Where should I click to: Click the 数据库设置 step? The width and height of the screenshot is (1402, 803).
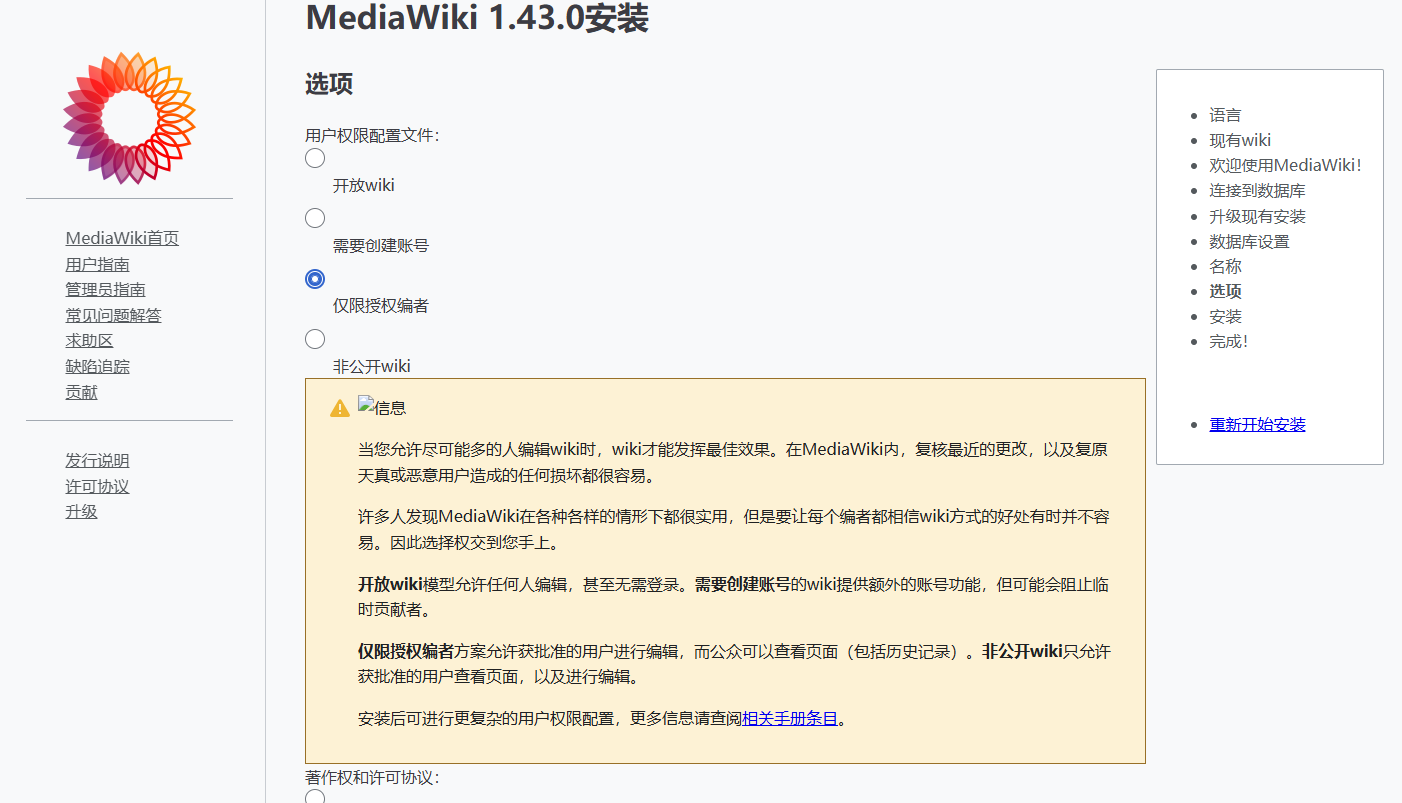point(1249,241)
